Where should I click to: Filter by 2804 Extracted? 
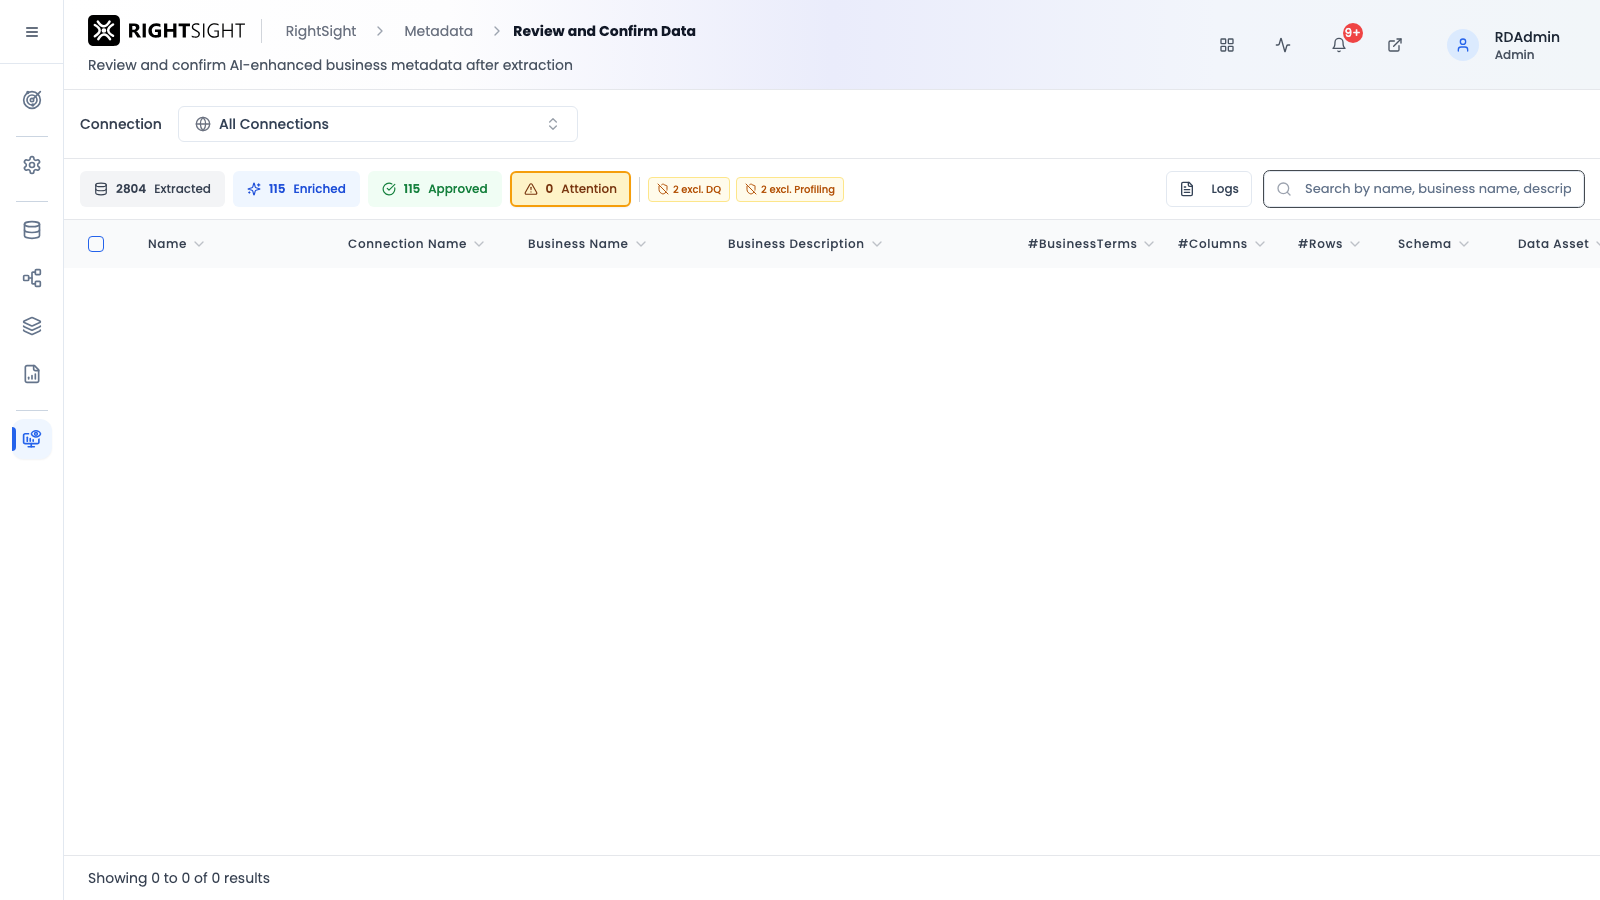[152, 189]
